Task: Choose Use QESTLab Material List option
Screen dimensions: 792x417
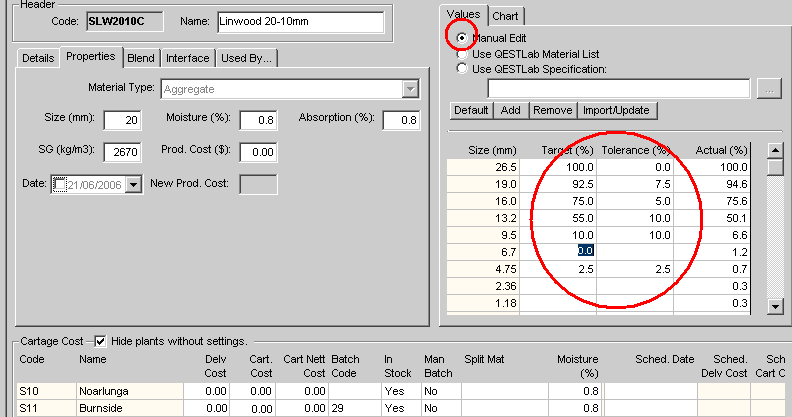Action: (461, 54)
